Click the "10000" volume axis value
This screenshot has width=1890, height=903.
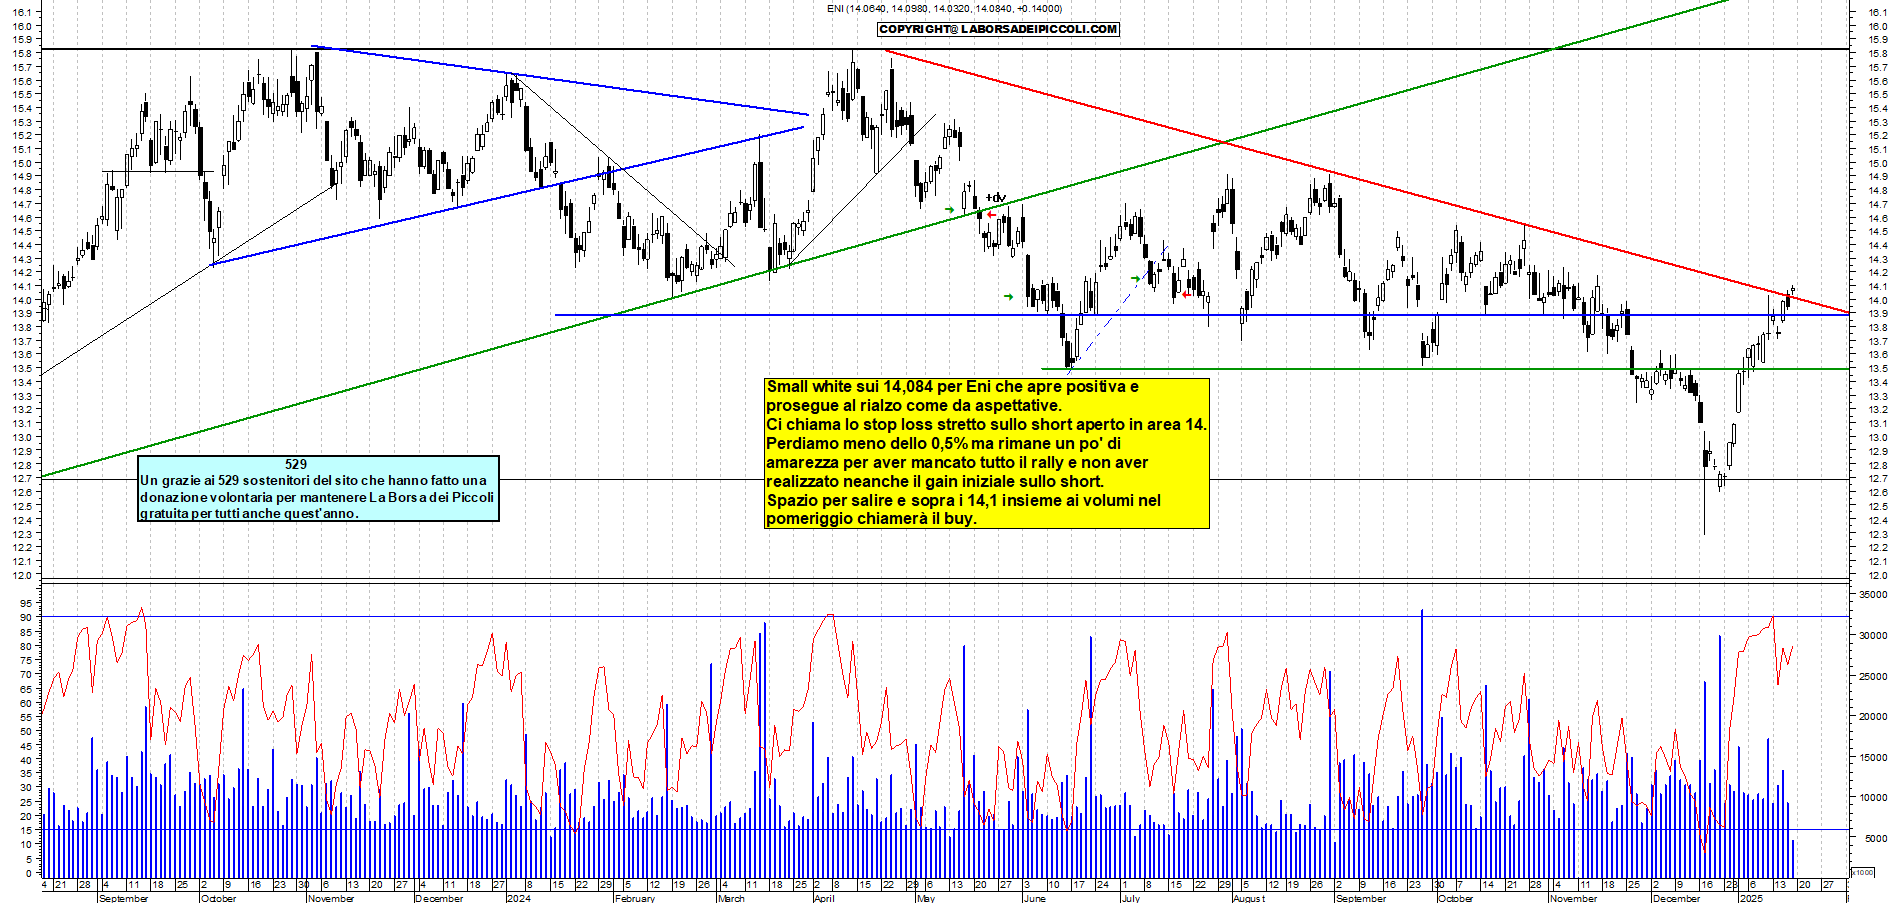pyautogui.click(x=1873, y=798)
